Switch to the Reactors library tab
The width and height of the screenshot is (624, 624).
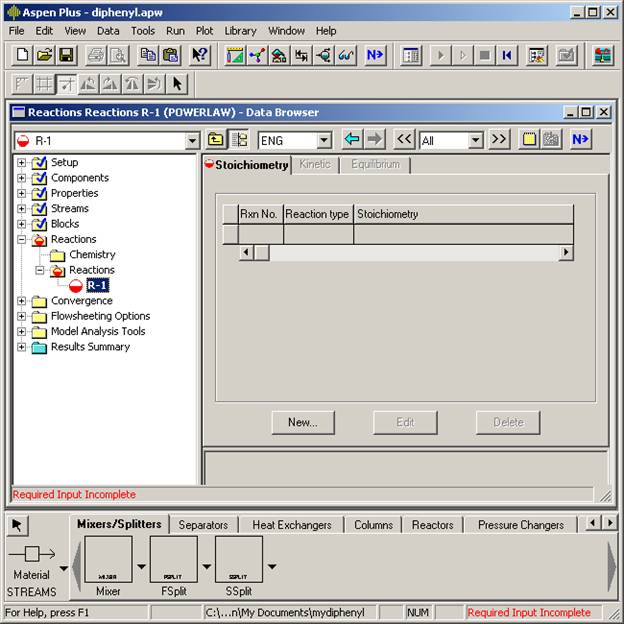point(432,525)
